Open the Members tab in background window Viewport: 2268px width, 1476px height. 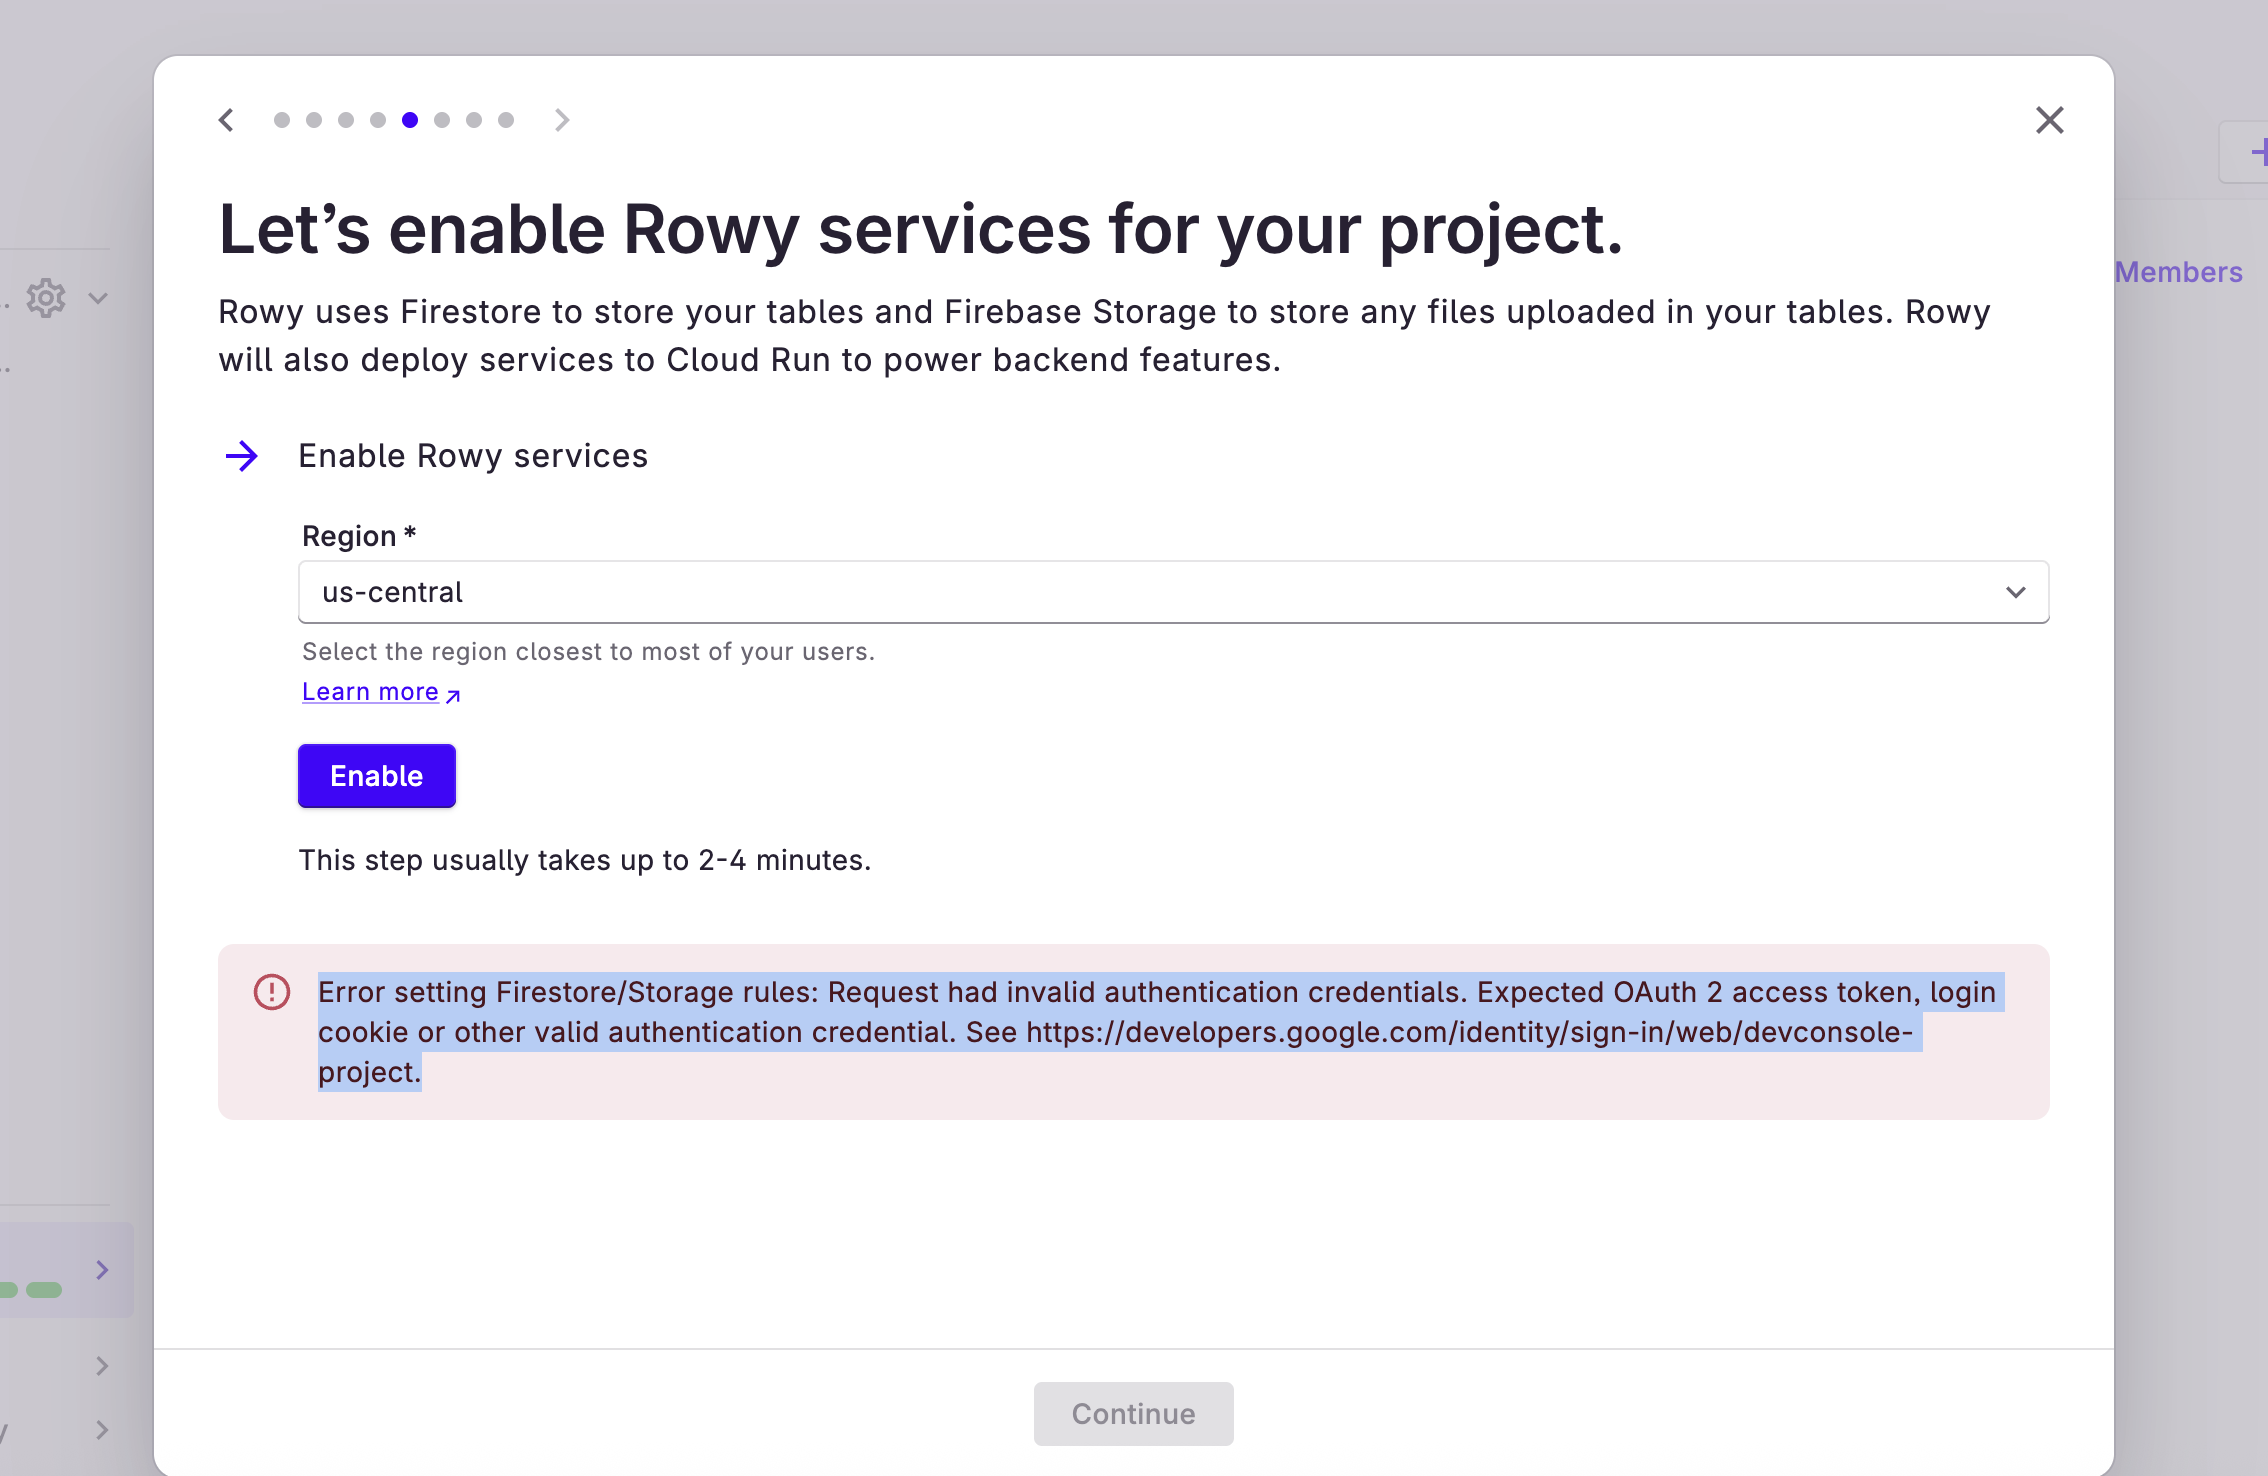[x=2178, y=272]
